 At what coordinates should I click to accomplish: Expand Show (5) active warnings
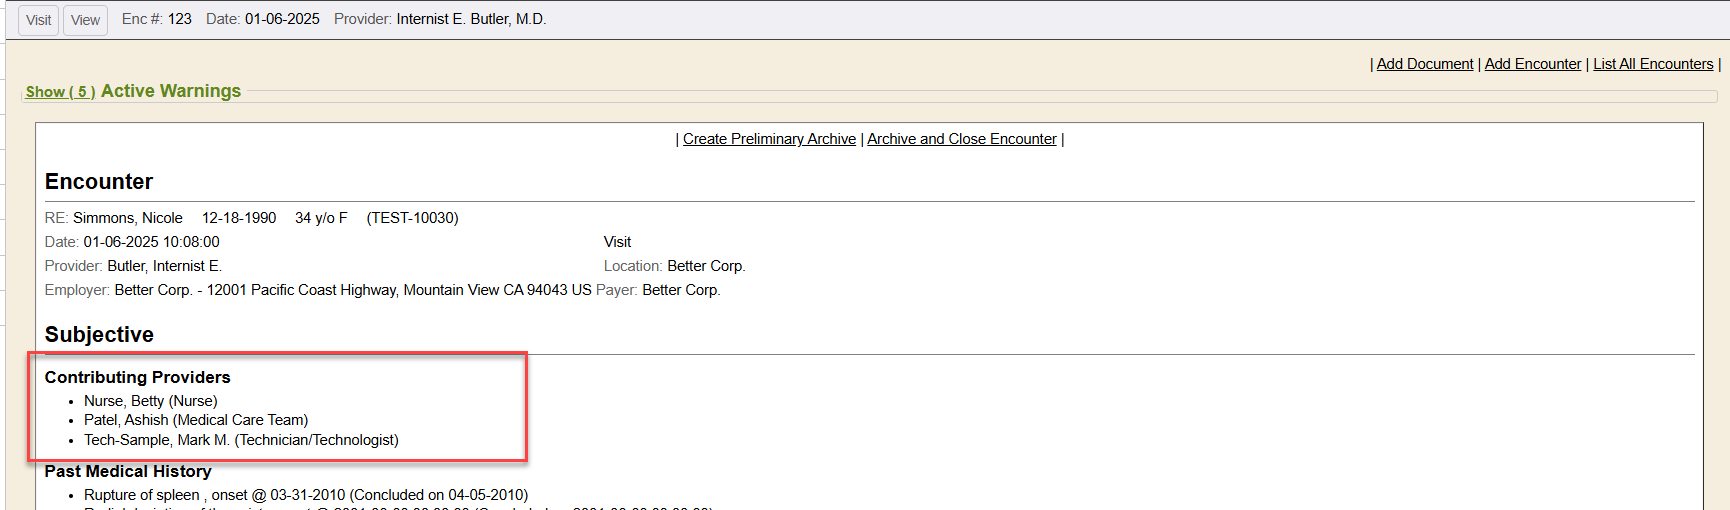tap(60, 92)
